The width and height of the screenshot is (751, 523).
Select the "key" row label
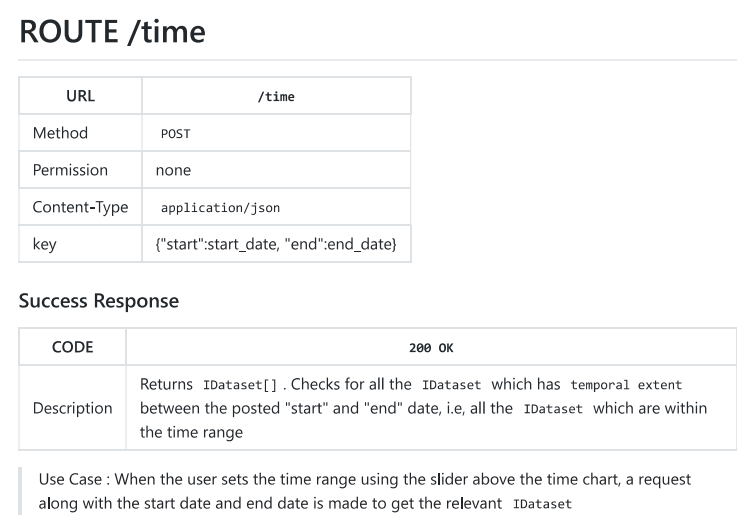click(45, 244)
